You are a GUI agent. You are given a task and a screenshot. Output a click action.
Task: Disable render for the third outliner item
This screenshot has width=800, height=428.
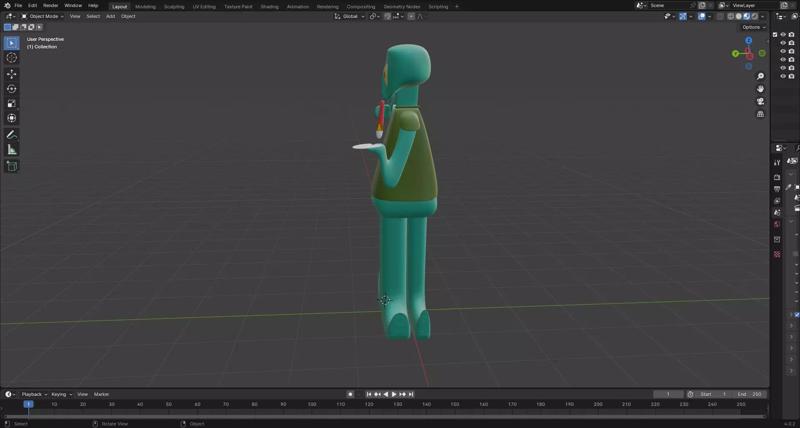point(791,51)
